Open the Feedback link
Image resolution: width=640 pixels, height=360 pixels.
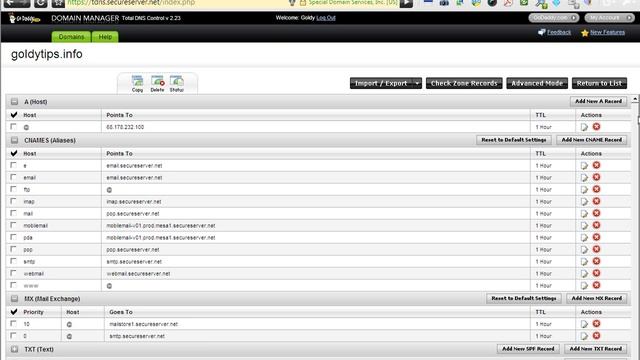click(559, 32)
